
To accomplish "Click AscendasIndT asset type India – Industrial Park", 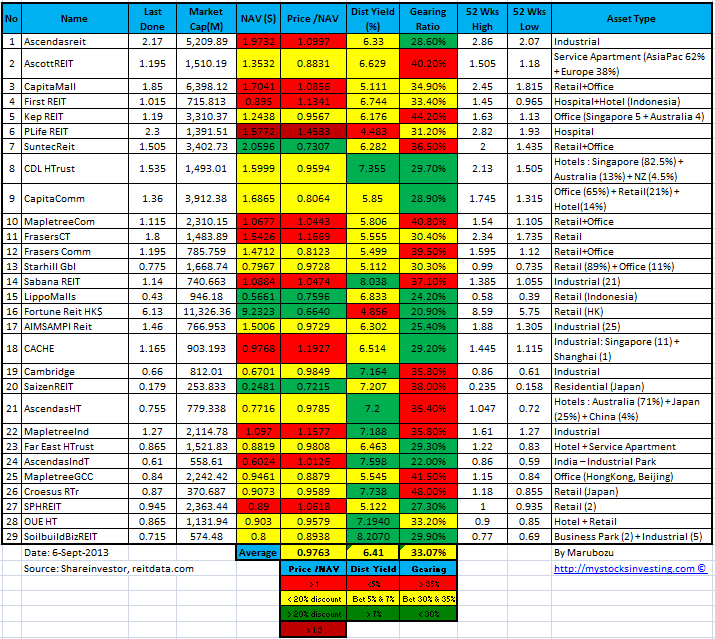I will click(x=631, y=462).
